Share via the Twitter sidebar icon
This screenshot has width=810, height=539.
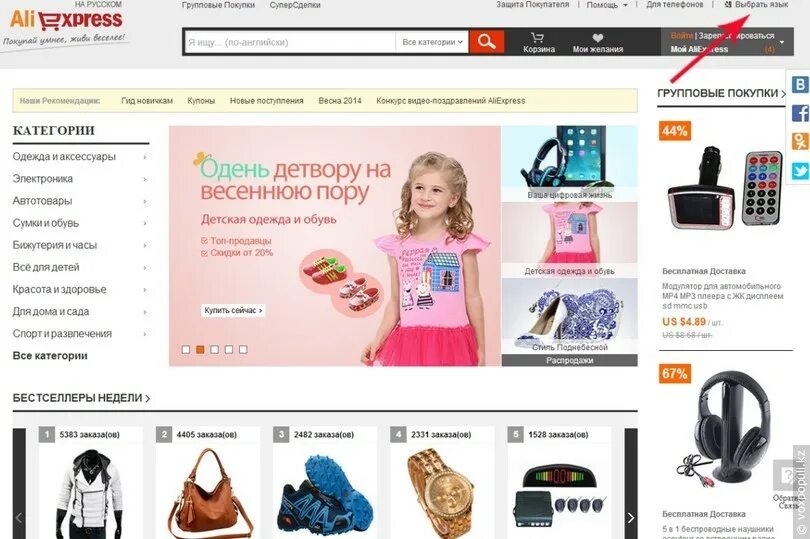(800, 171)
